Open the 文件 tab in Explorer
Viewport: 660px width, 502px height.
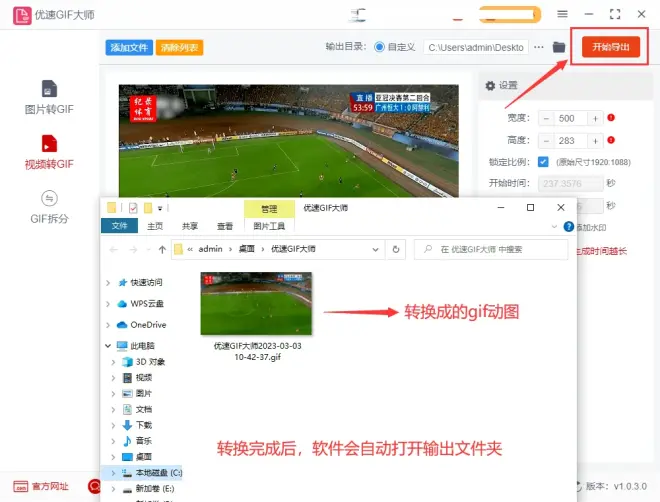[x=120, y=226]
